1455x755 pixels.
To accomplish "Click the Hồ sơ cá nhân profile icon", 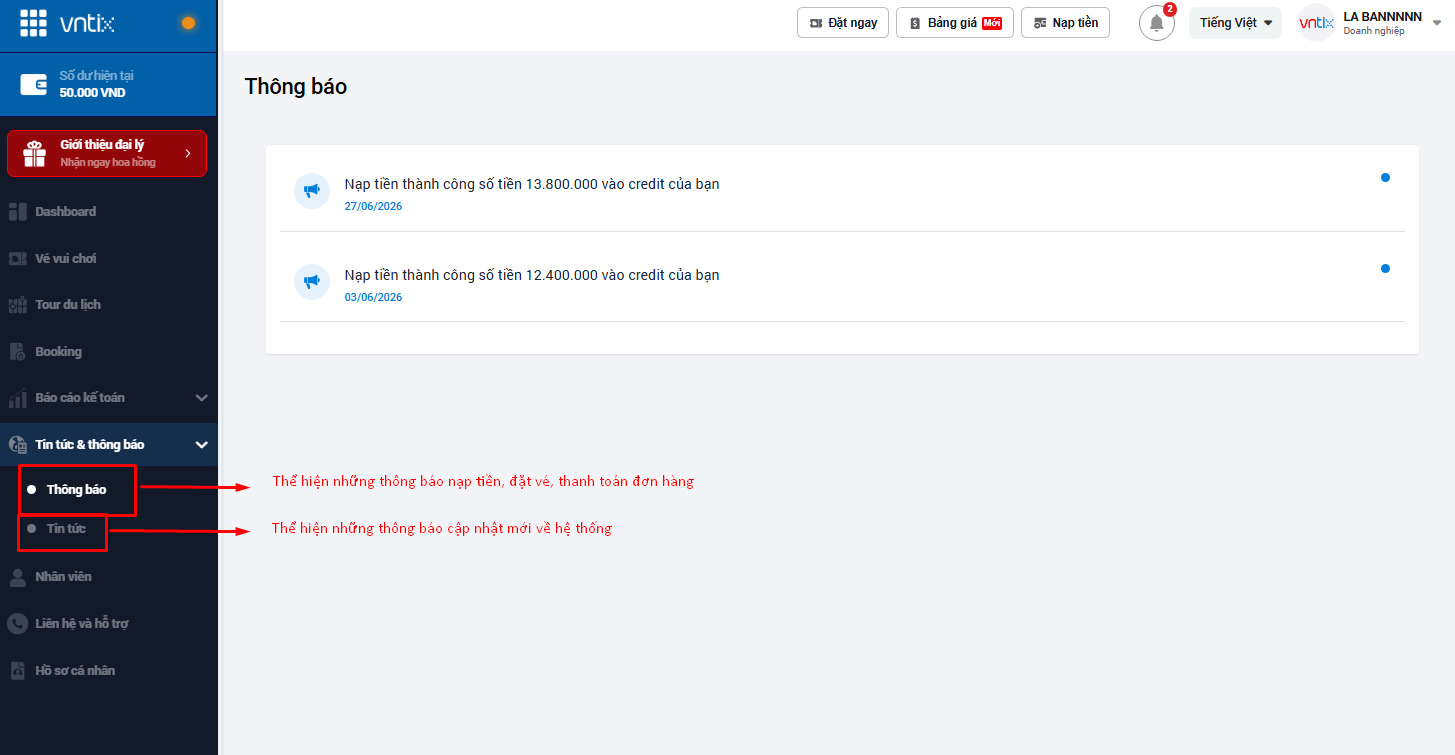I will [17, 671].
